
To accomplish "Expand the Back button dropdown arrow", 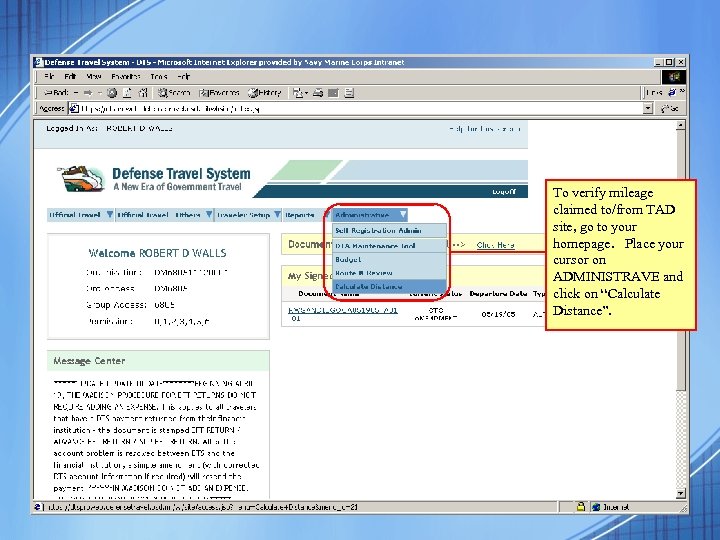I will point(76,93).
